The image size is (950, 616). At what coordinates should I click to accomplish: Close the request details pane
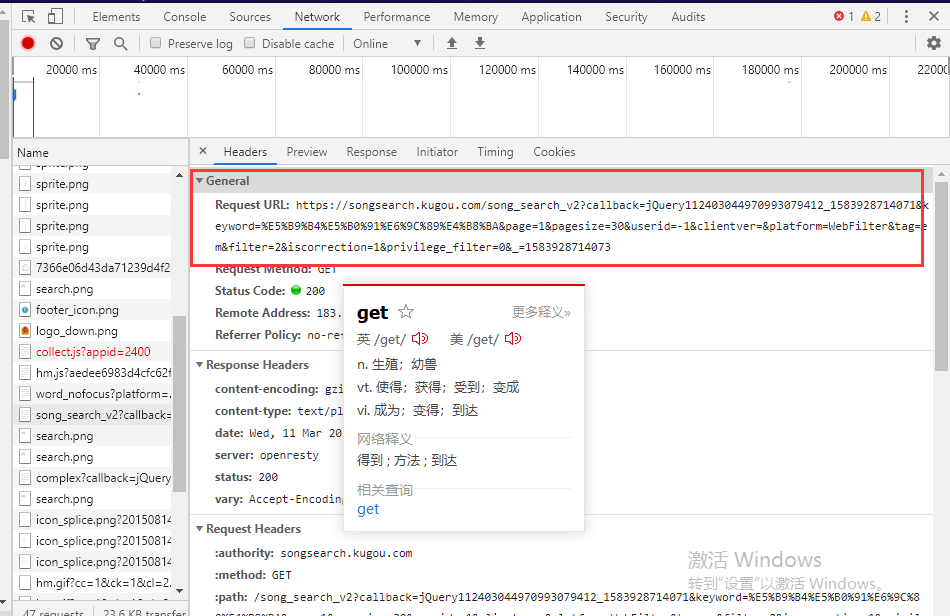203,151
